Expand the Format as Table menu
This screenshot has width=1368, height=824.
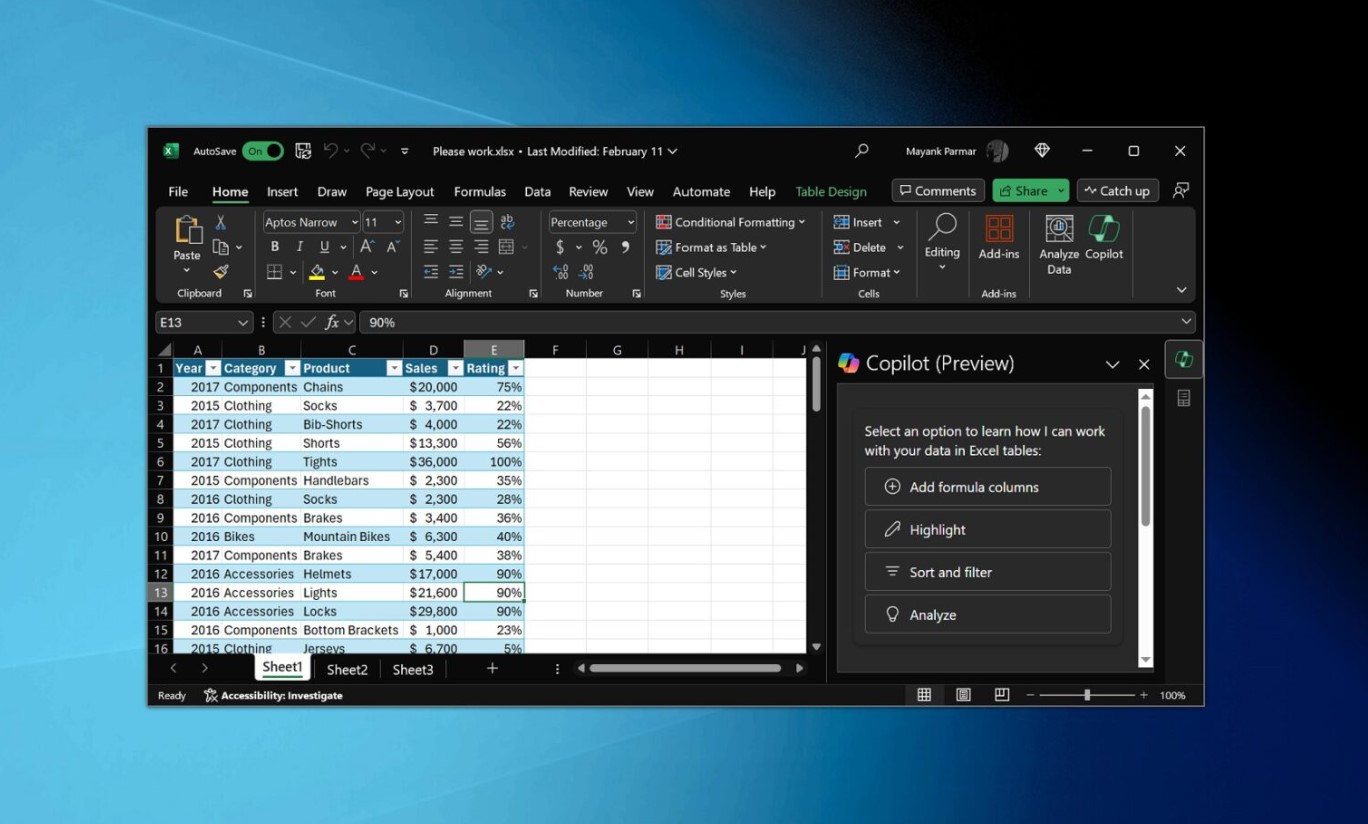(711, 247)
